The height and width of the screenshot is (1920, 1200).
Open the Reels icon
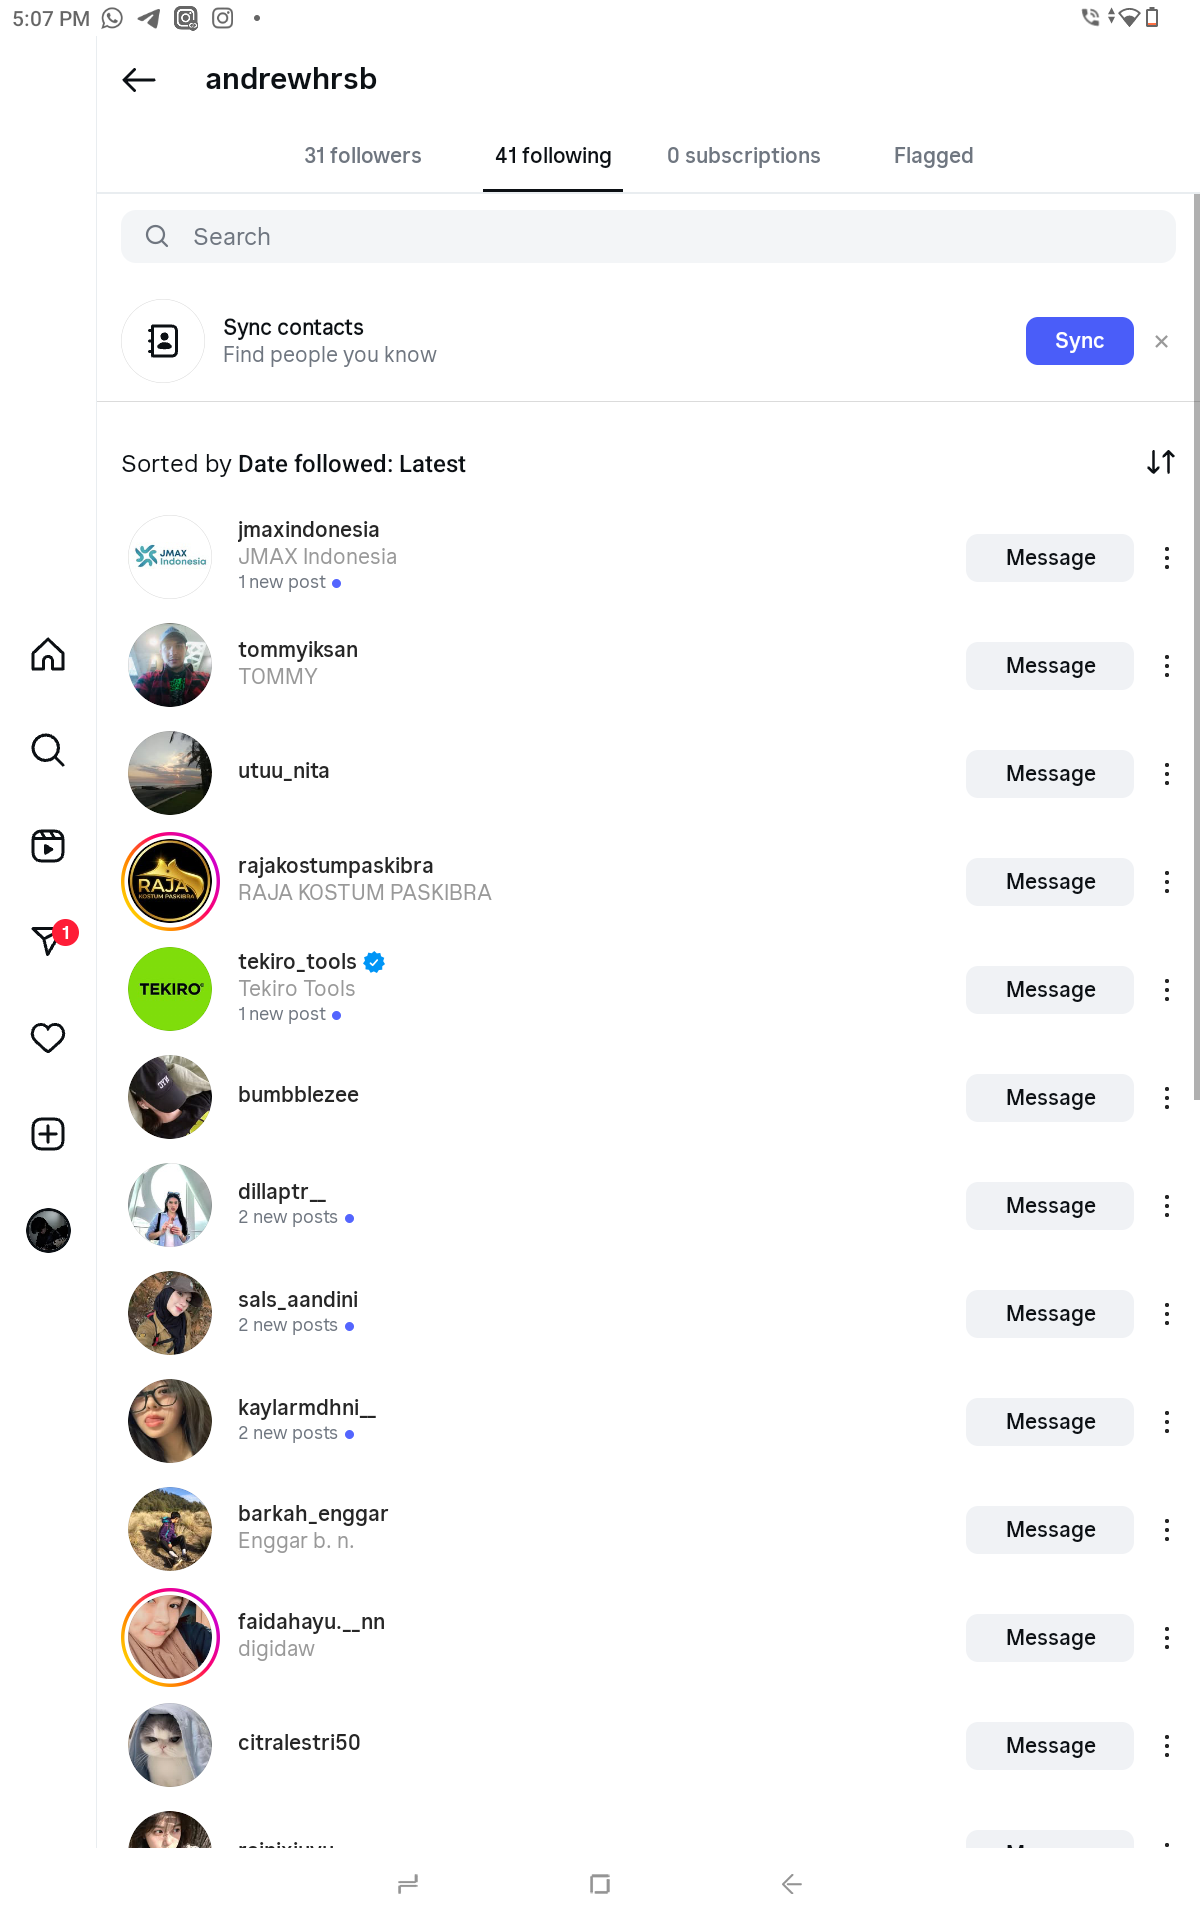(x=48, y=846)
